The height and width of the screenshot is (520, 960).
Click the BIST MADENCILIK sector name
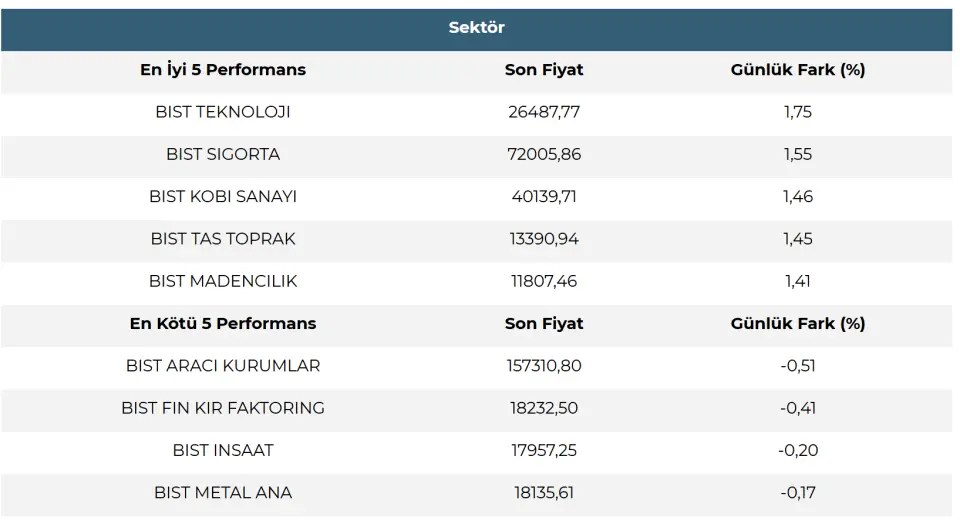(223, 281)
